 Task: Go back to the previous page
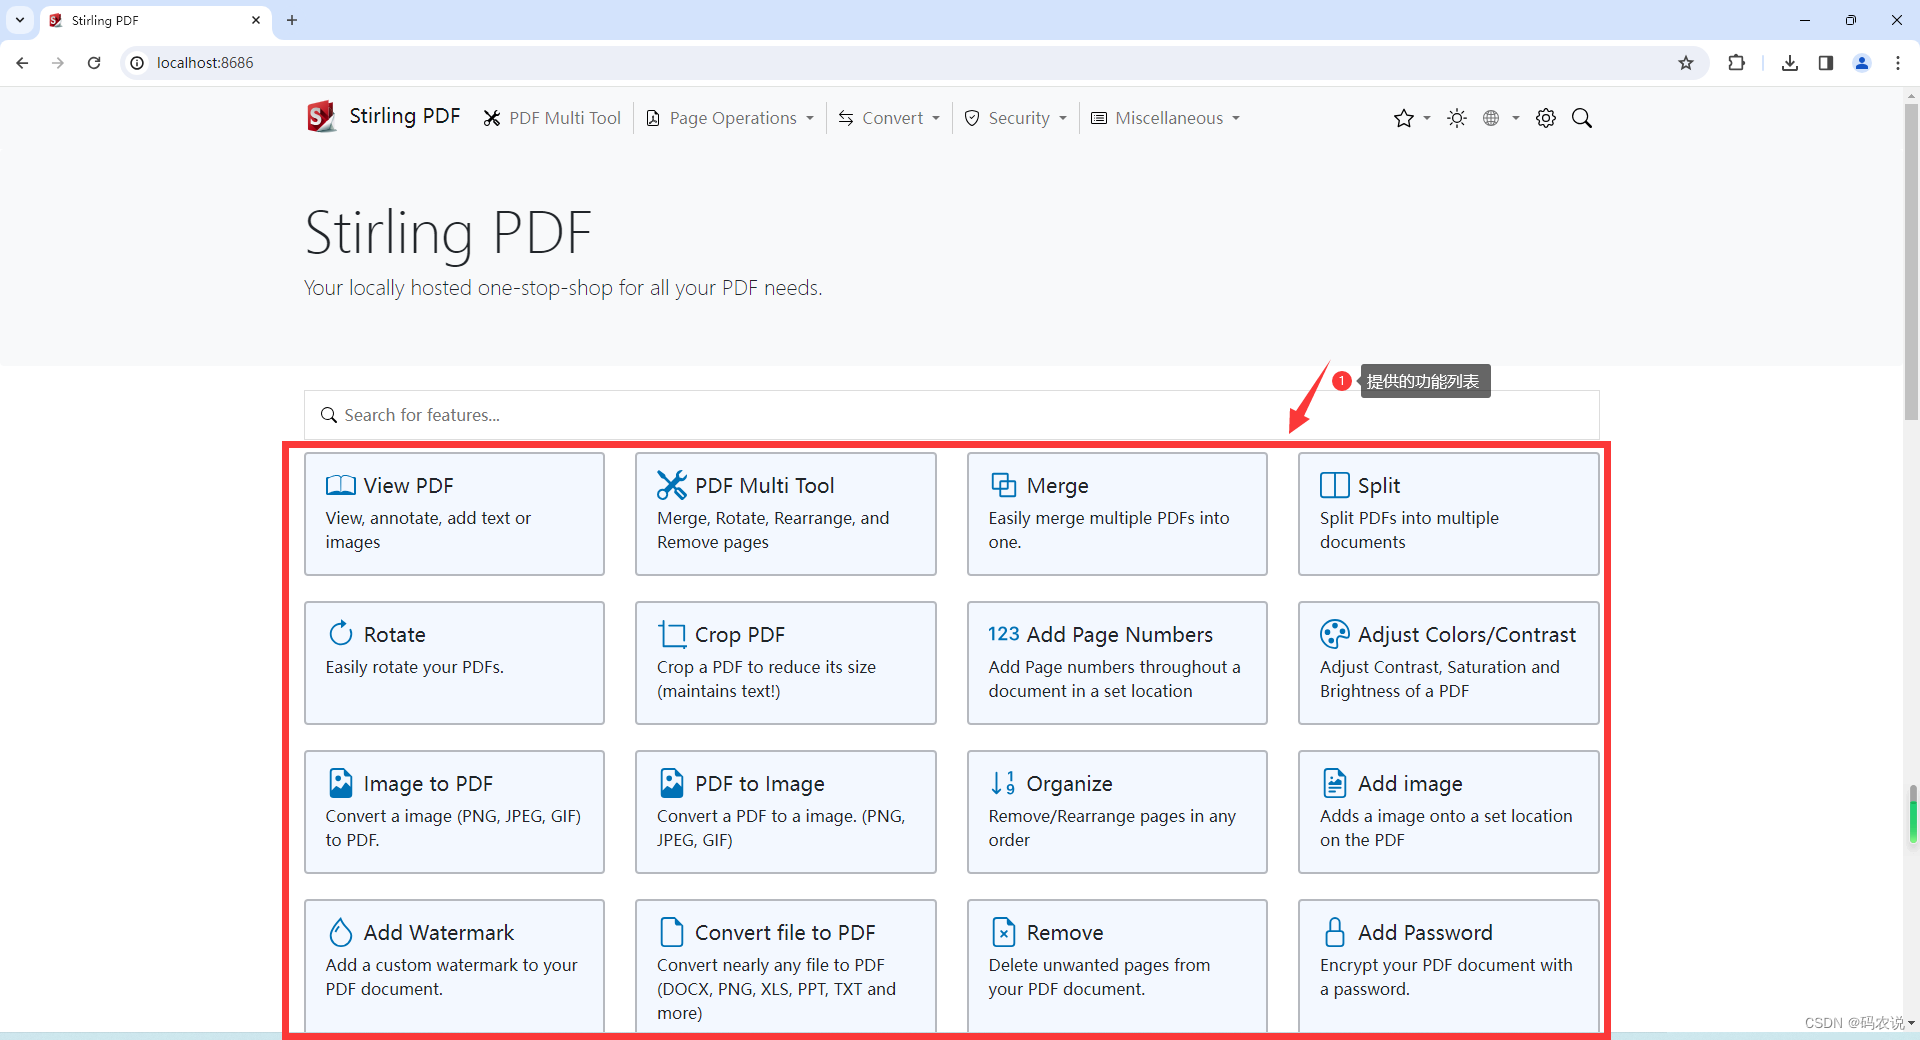(x=22, y=63)
